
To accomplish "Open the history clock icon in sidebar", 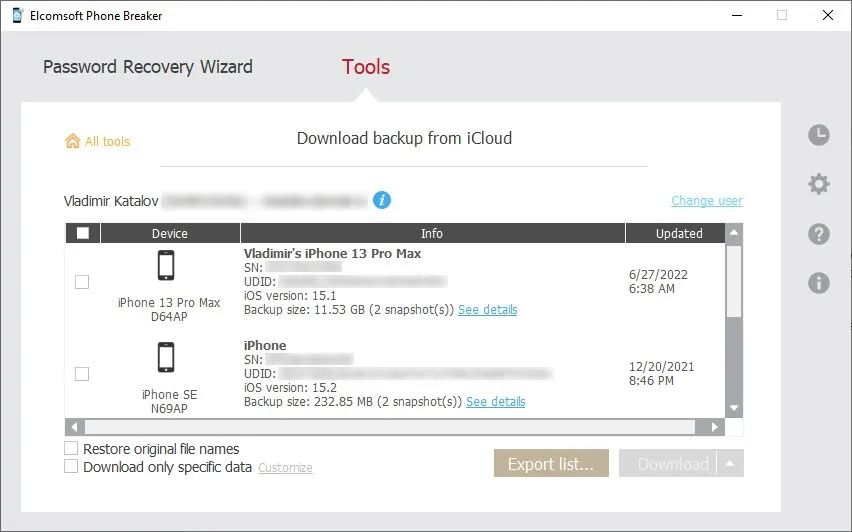I will click(818, 135).
